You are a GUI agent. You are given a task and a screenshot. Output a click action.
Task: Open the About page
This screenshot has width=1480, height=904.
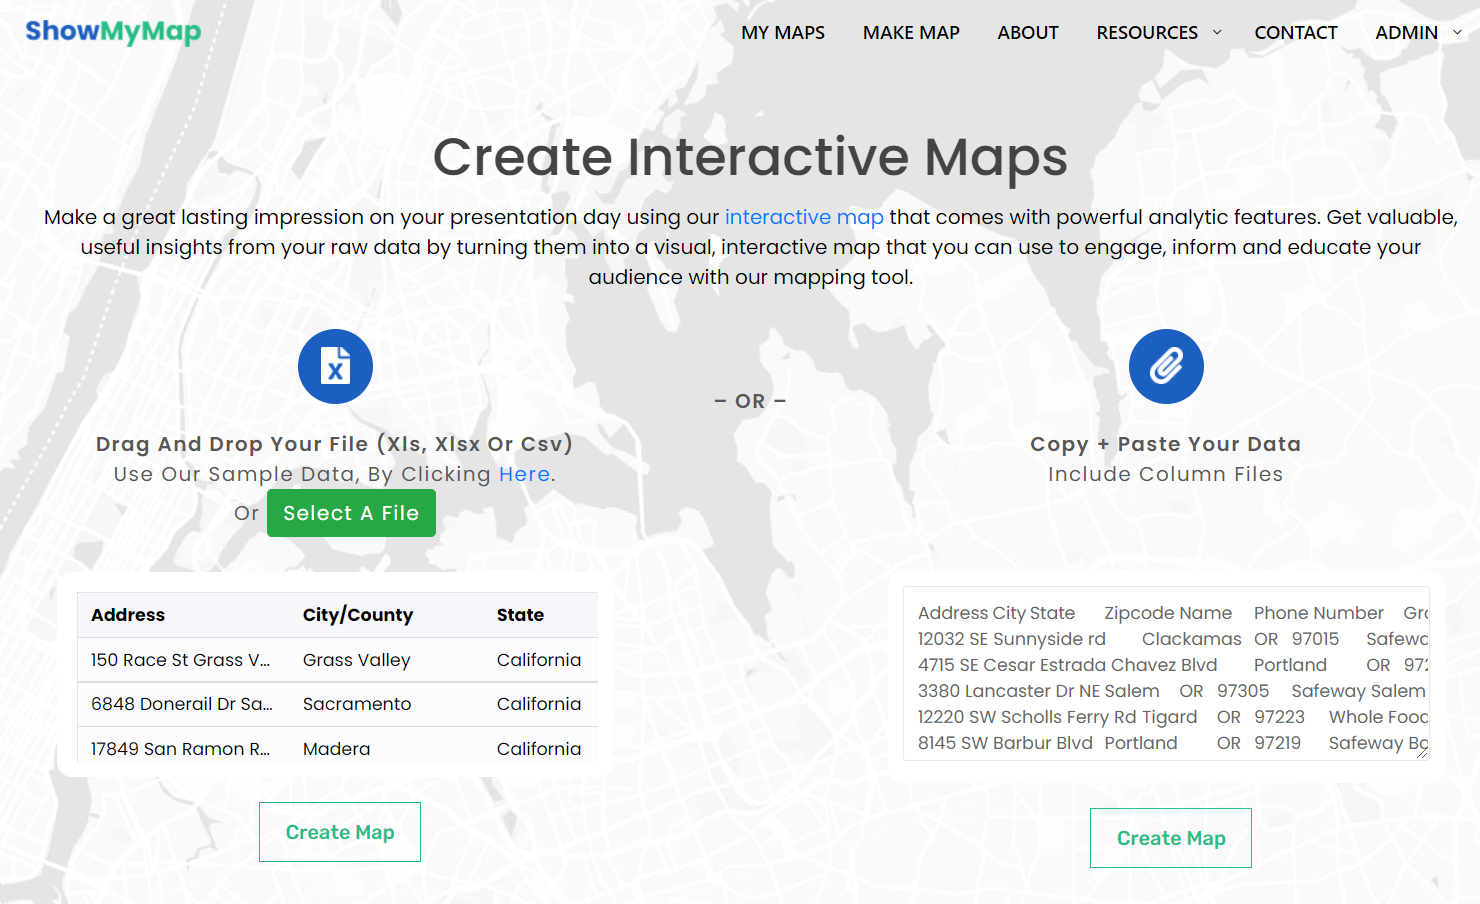[x=1027, y=33]
